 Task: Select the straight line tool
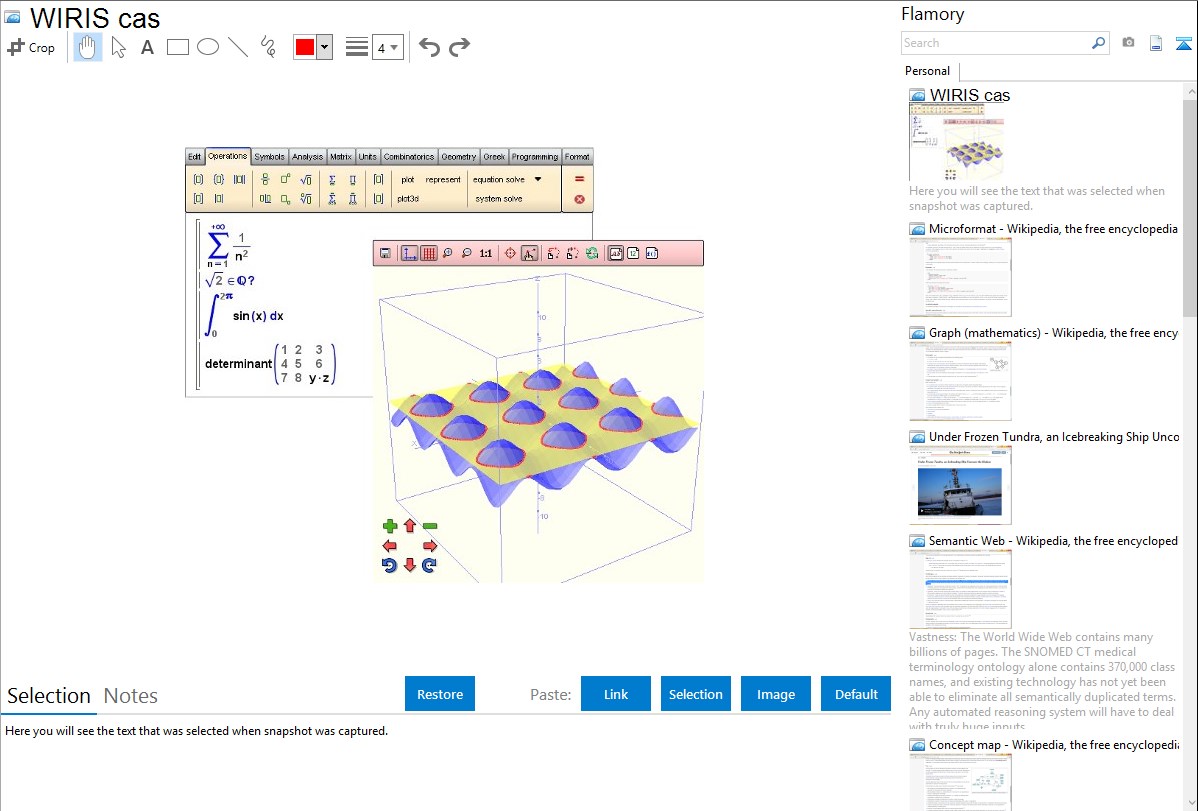238,47
